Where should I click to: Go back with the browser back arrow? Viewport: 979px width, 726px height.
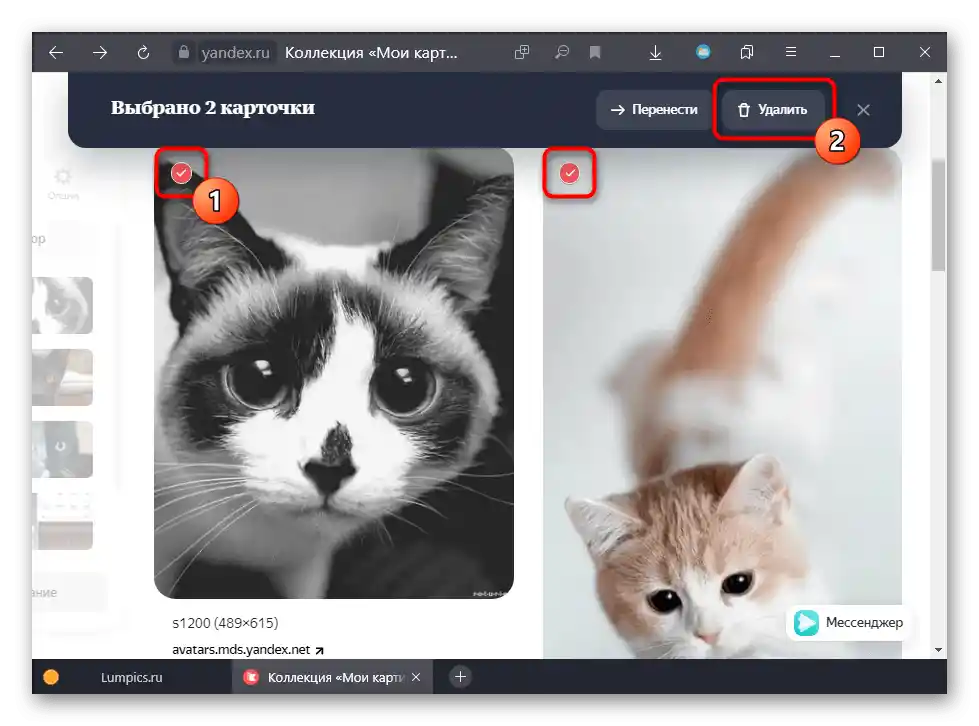coord(56,52)
